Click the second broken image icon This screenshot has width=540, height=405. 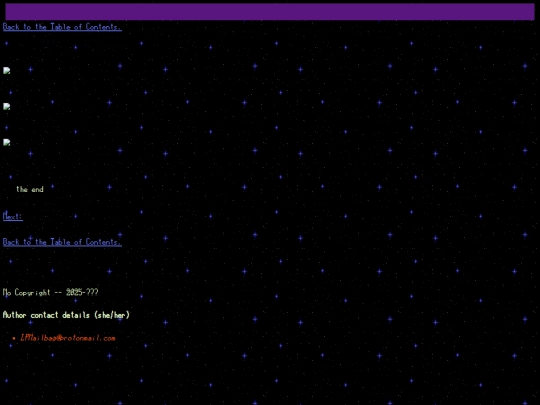pos(7,107)
